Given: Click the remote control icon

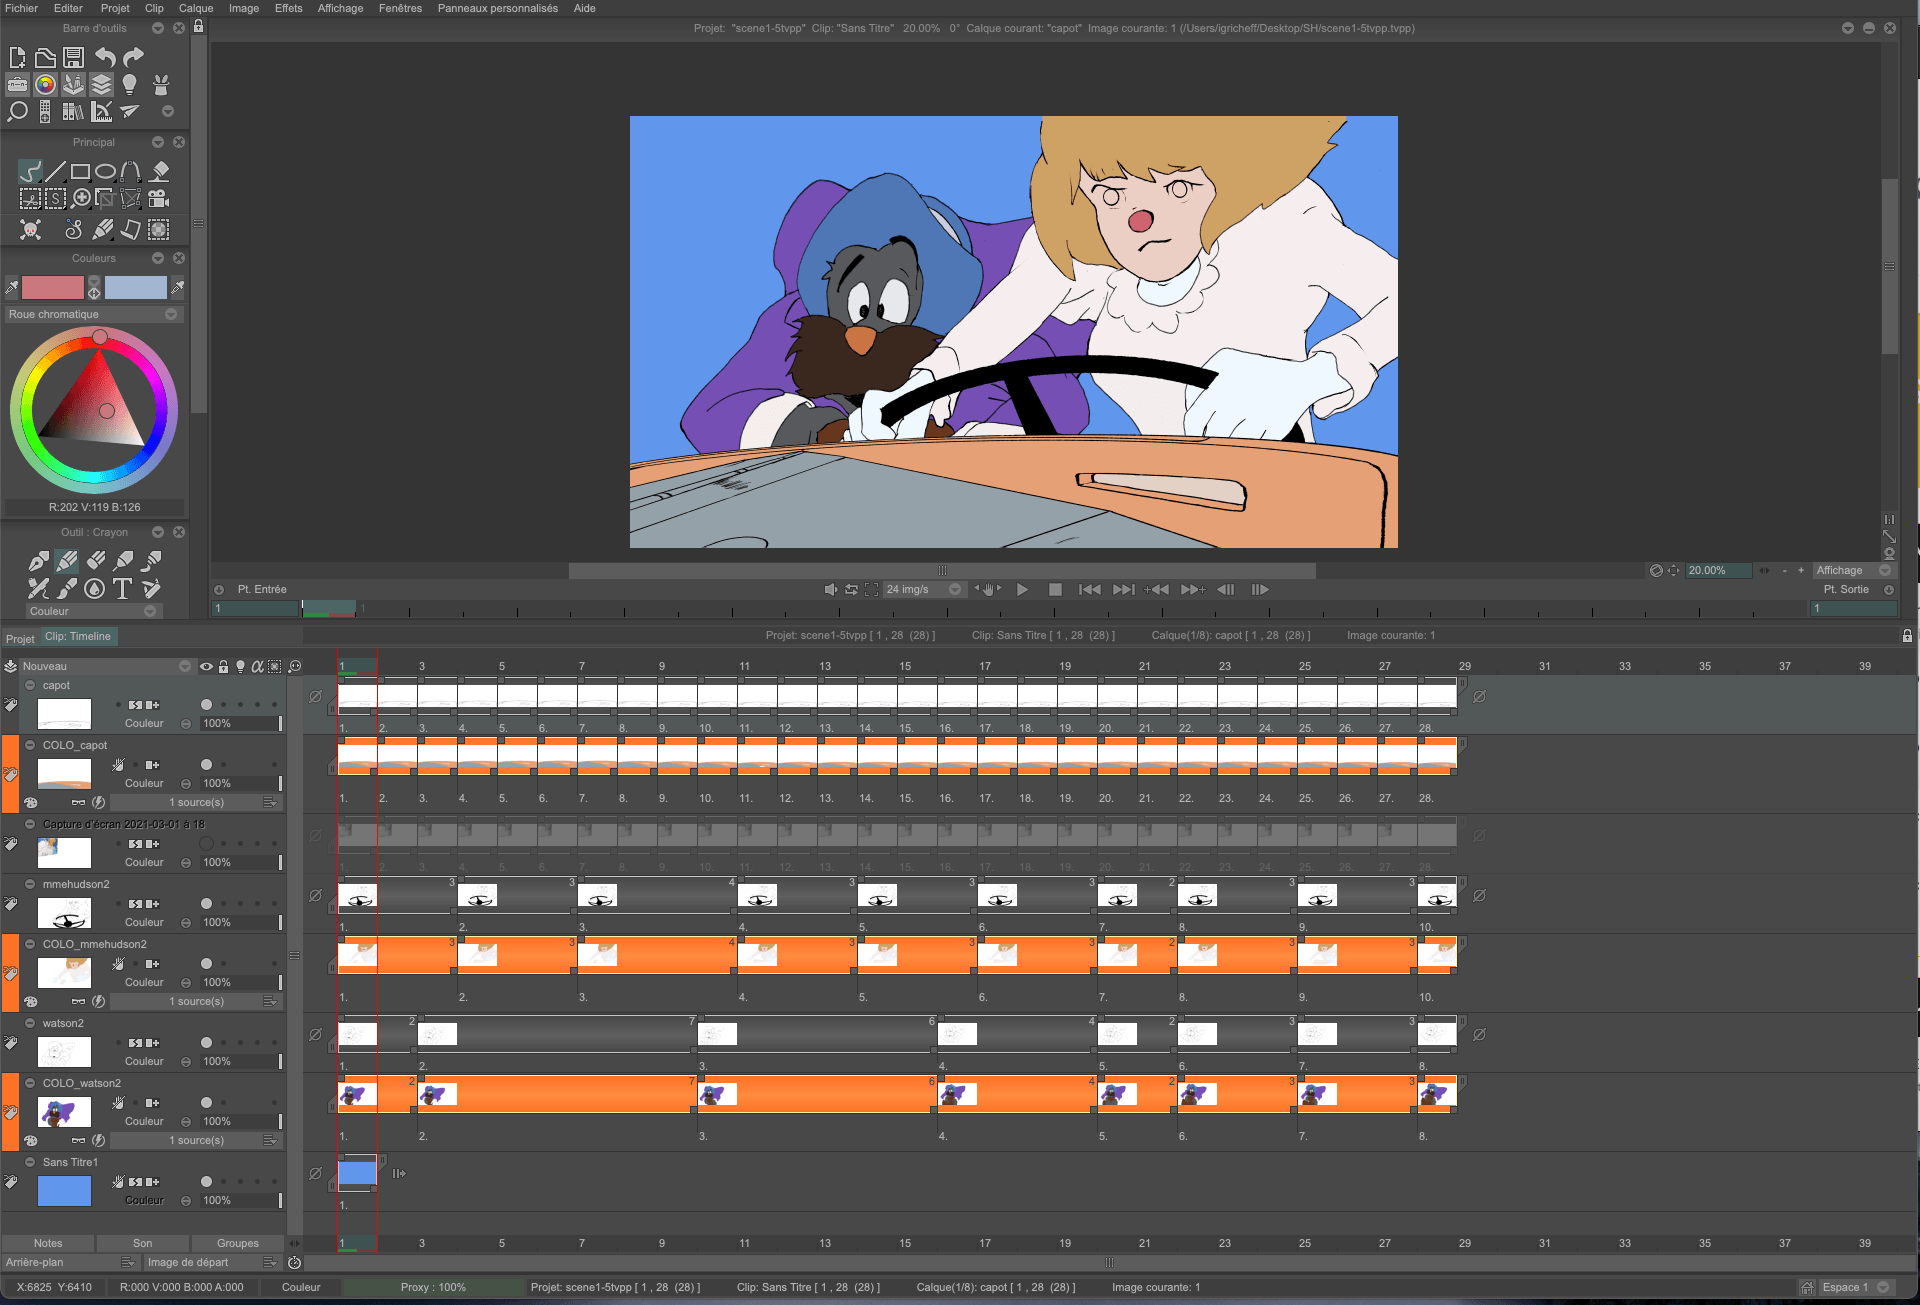Looking at the screenshot, I should (x=45, y=111).
